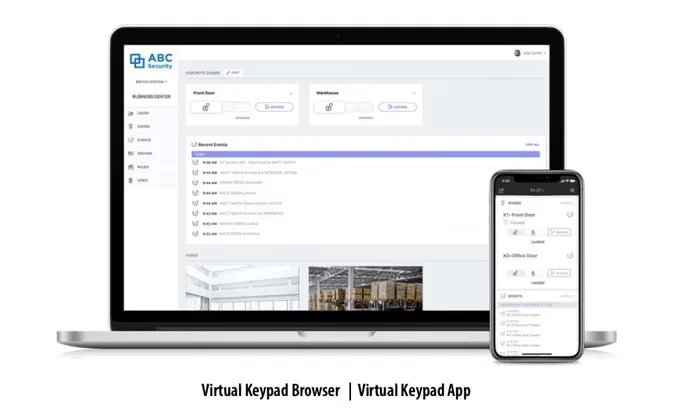674x418 pixels.
Task: Expand the Warehouse card chevron
Action: tap(414, 93)
